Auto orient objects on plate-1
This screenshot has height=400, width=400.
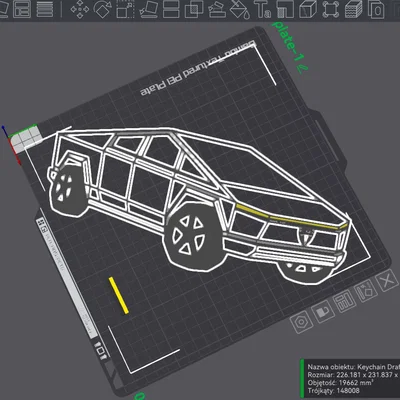coord(366,291)
